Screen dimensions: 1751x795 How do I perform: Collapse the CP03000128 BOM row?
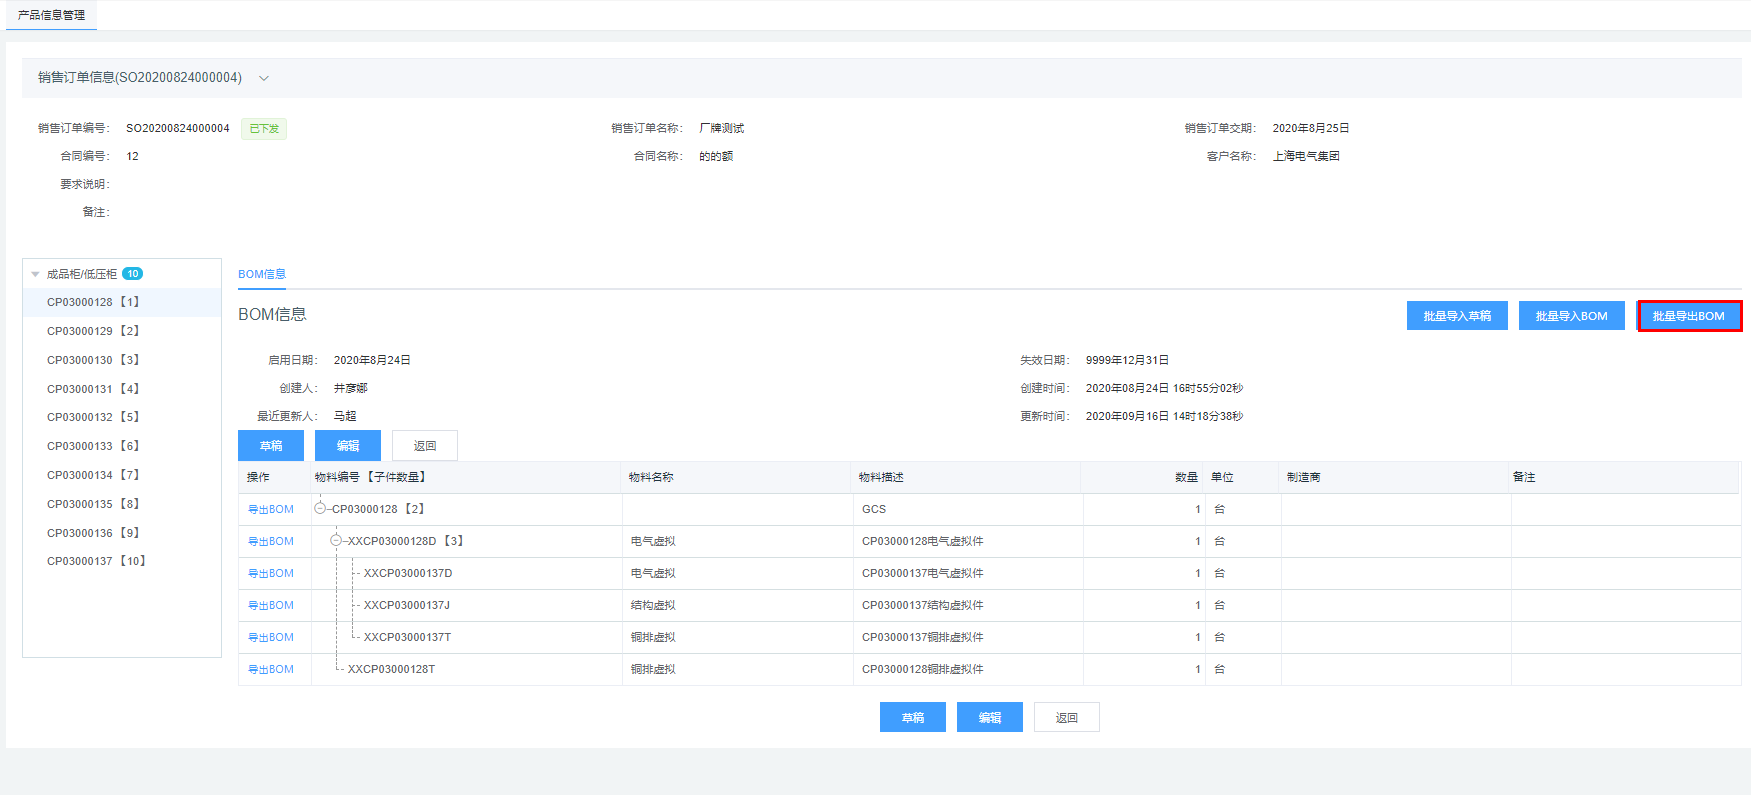click(x=320, y=509)
